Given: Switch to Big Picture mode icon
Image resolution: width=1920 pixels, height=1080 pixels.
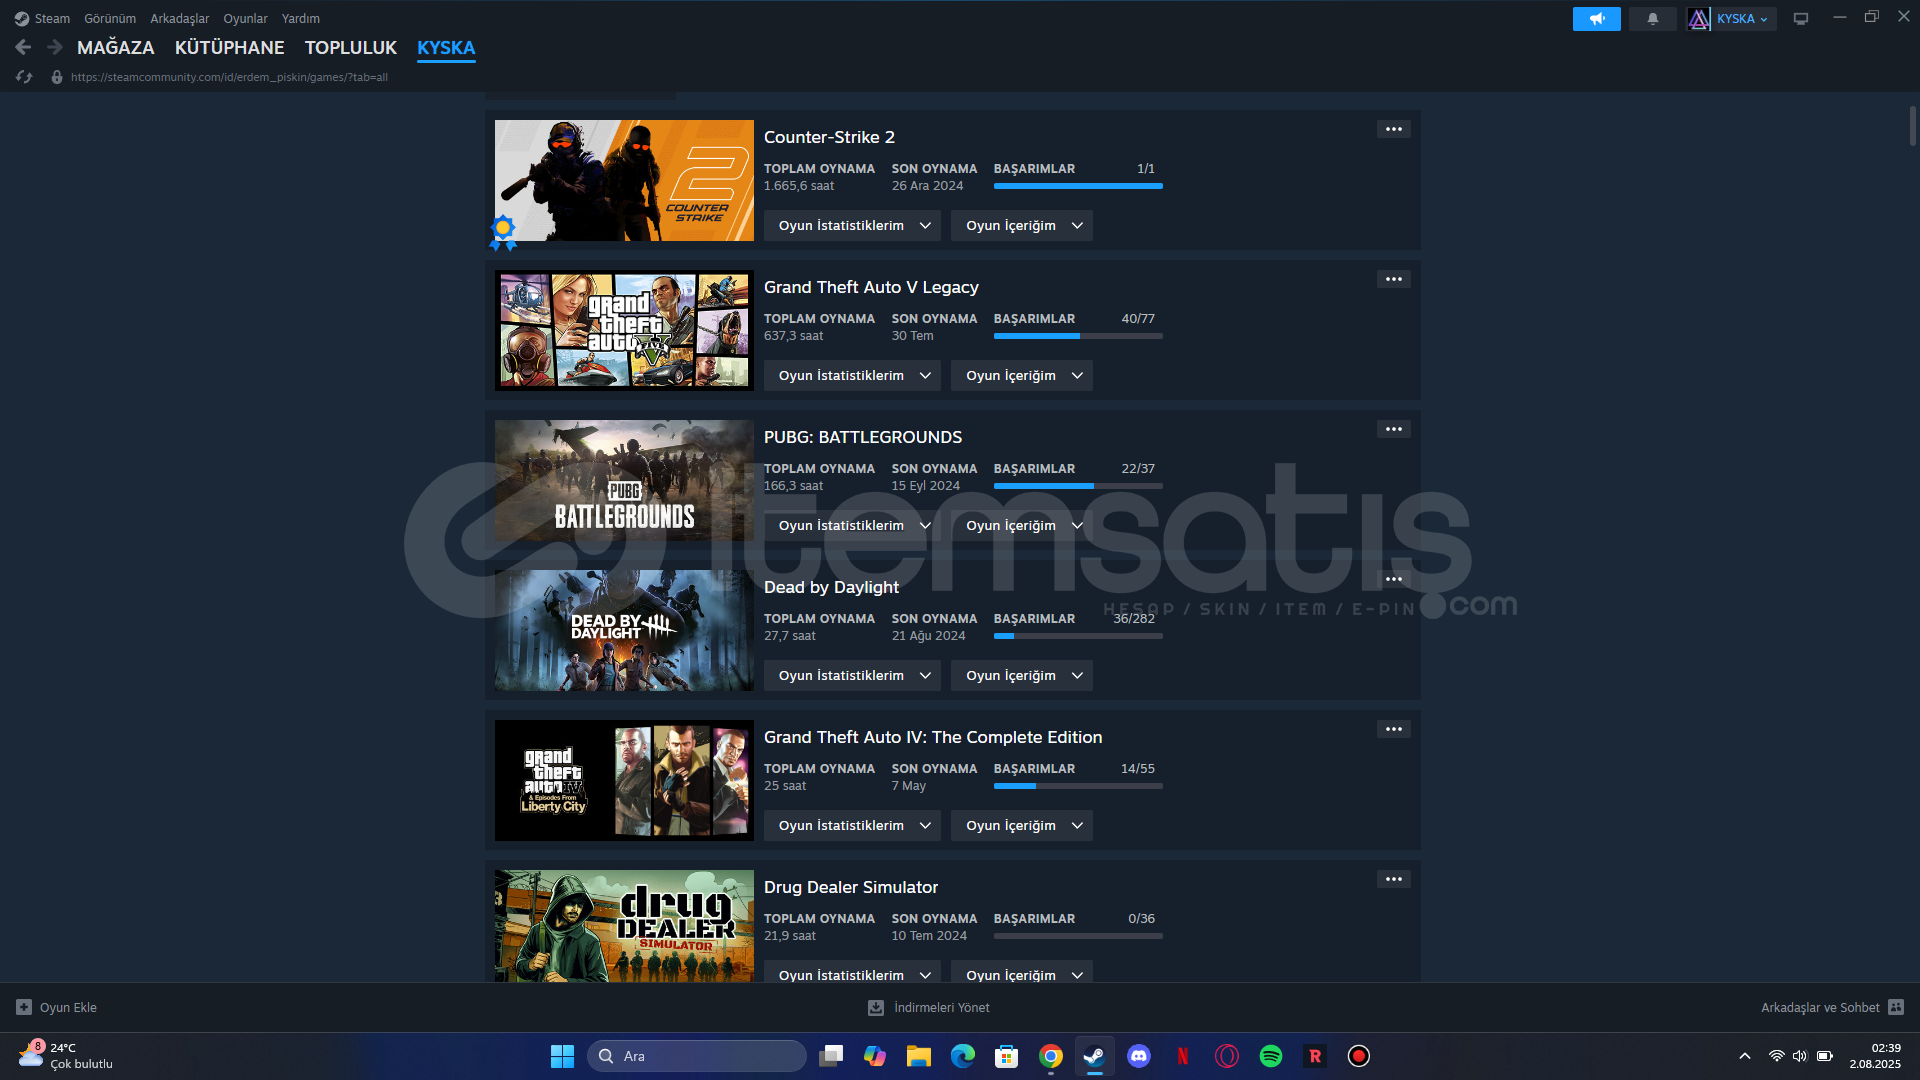Looking at the screenshot, I should pyautogui.click(x=1801, y=19).
